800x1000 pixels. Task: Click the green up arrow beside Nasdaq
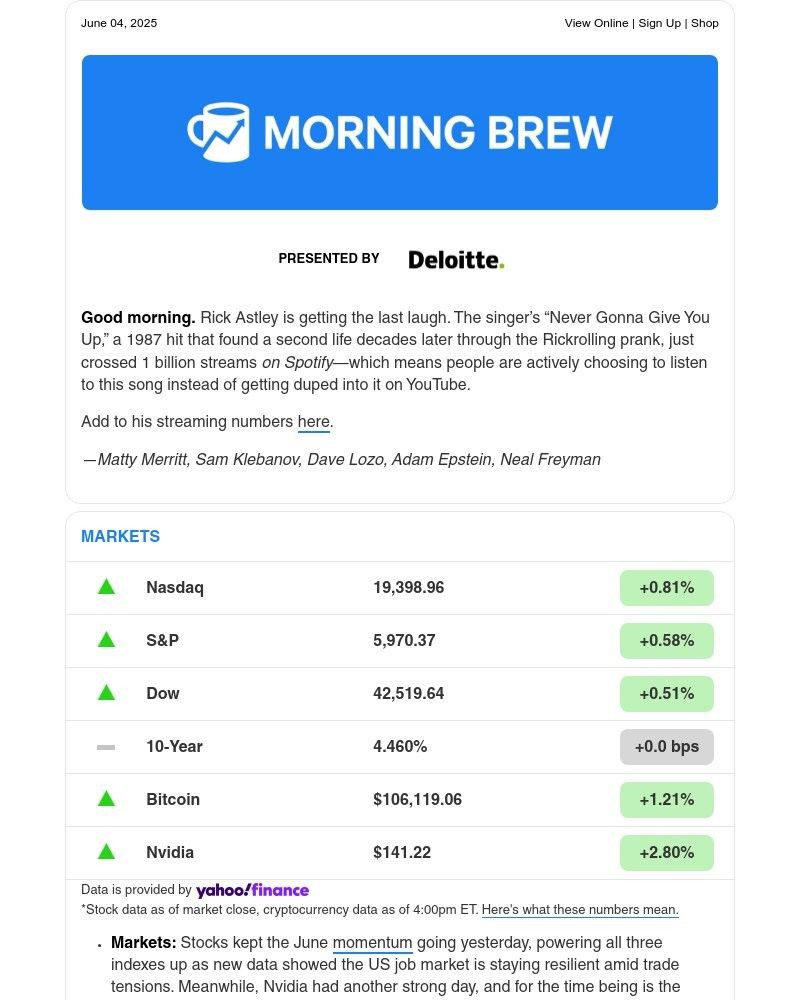[x=107, y=587]
